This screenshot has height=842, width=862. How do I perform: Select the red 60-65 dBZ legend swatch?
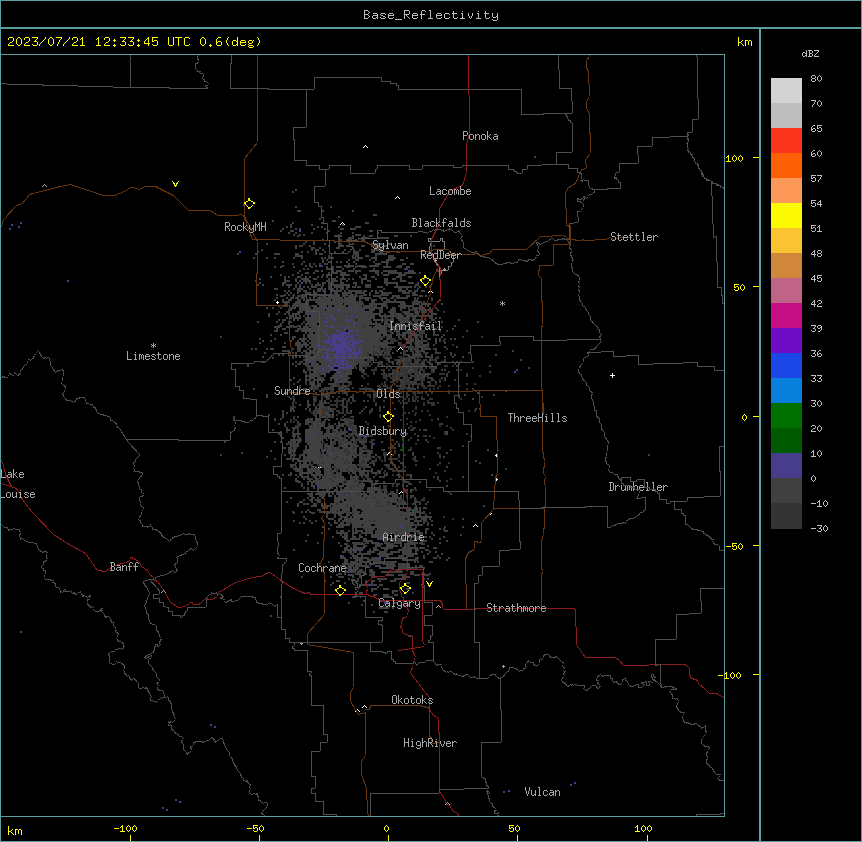tap(786, 140)
